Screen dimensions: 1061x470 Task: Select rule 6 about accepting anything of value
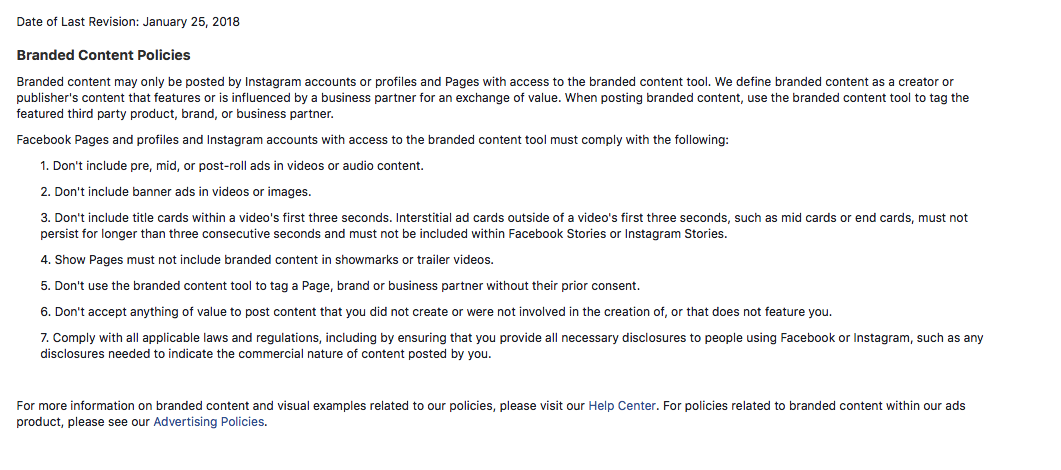tap(436, 312)
